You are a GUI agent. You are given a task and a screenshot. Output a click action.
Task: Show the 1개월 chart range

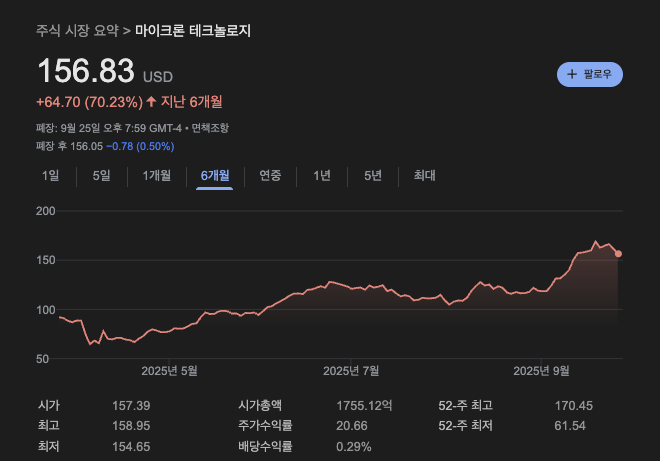pos(157,176)
